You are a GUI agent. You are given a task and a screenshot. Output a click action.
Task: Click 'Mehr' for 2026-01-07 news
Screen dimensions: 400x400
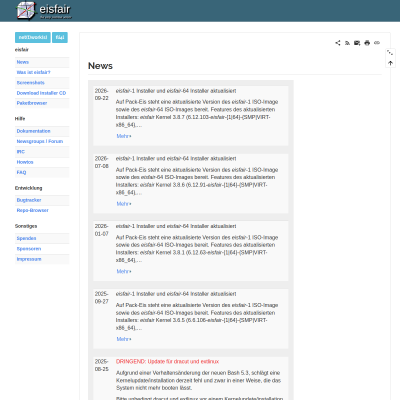click(x=124, y=271)
